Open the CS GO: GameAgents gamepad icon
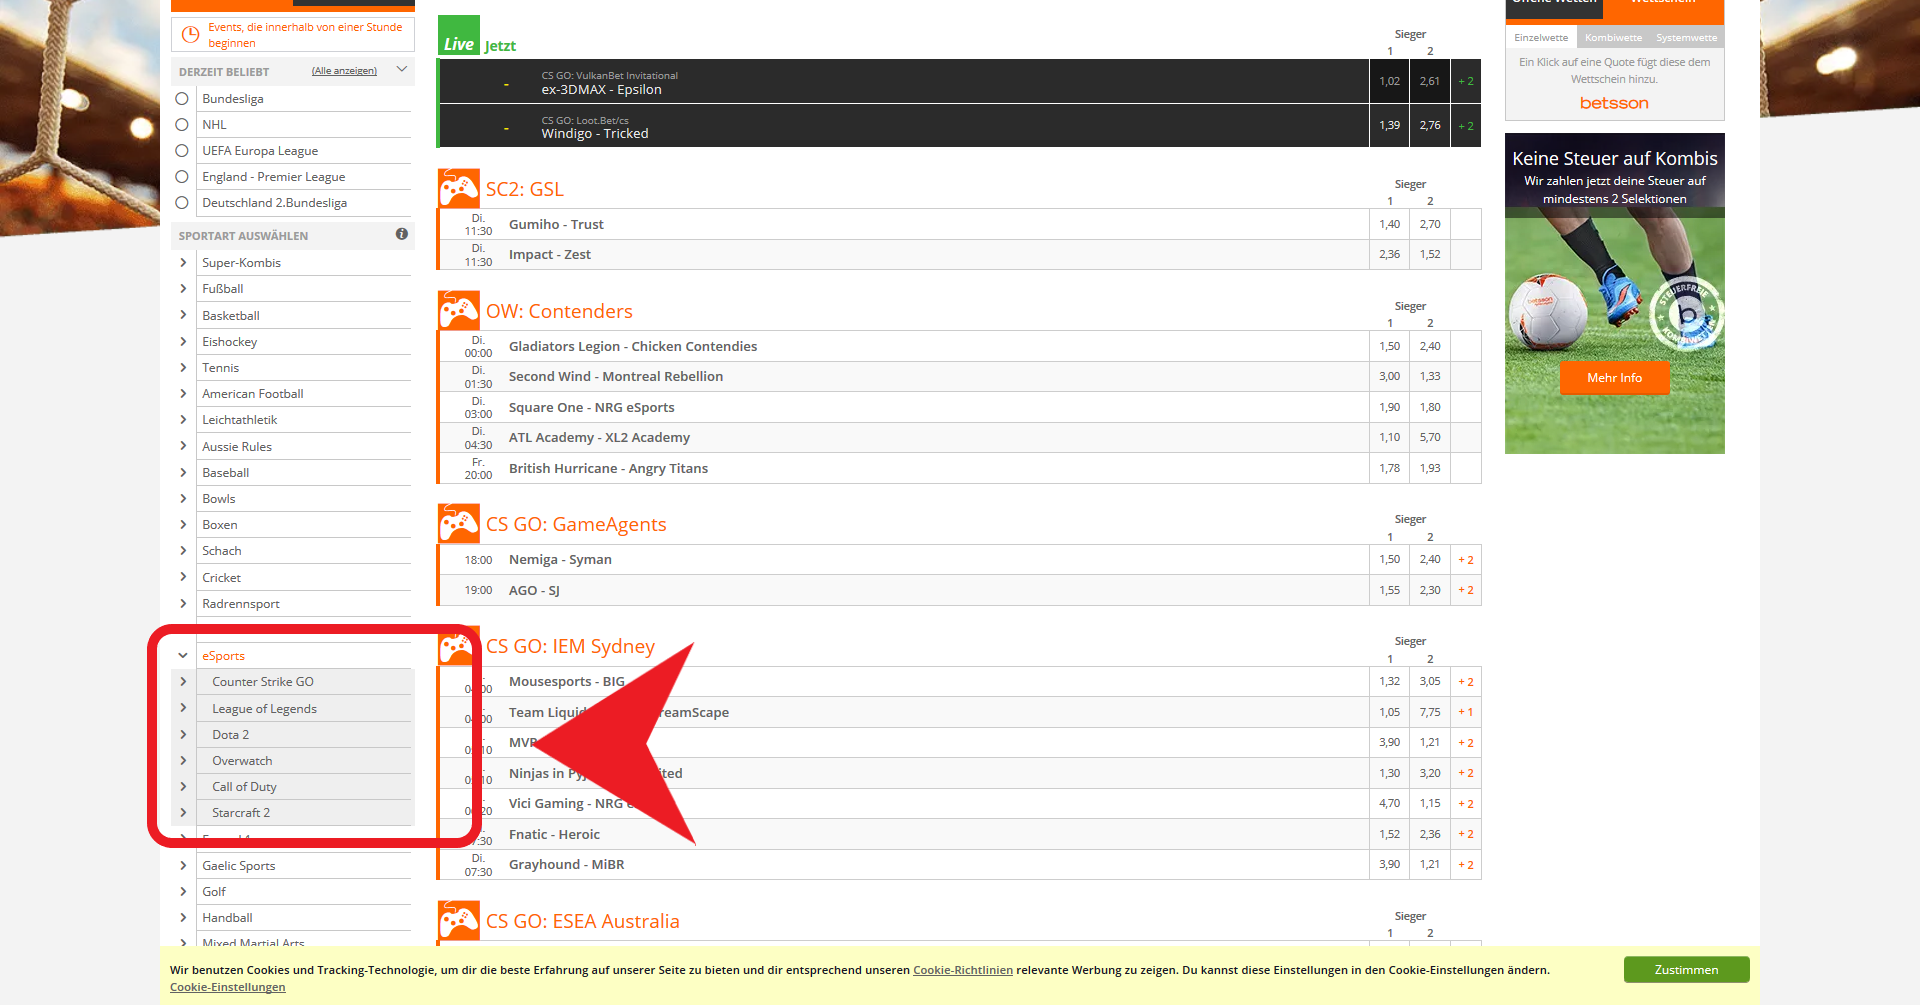This screenshot has height=1005, width=1920. [x=459, y=523]
